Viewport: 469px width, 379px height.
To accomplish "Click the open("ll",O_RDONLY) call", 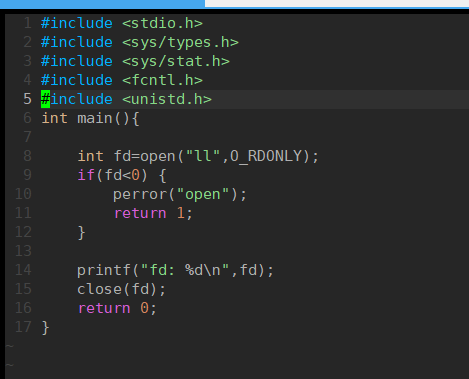I will 225,156.
